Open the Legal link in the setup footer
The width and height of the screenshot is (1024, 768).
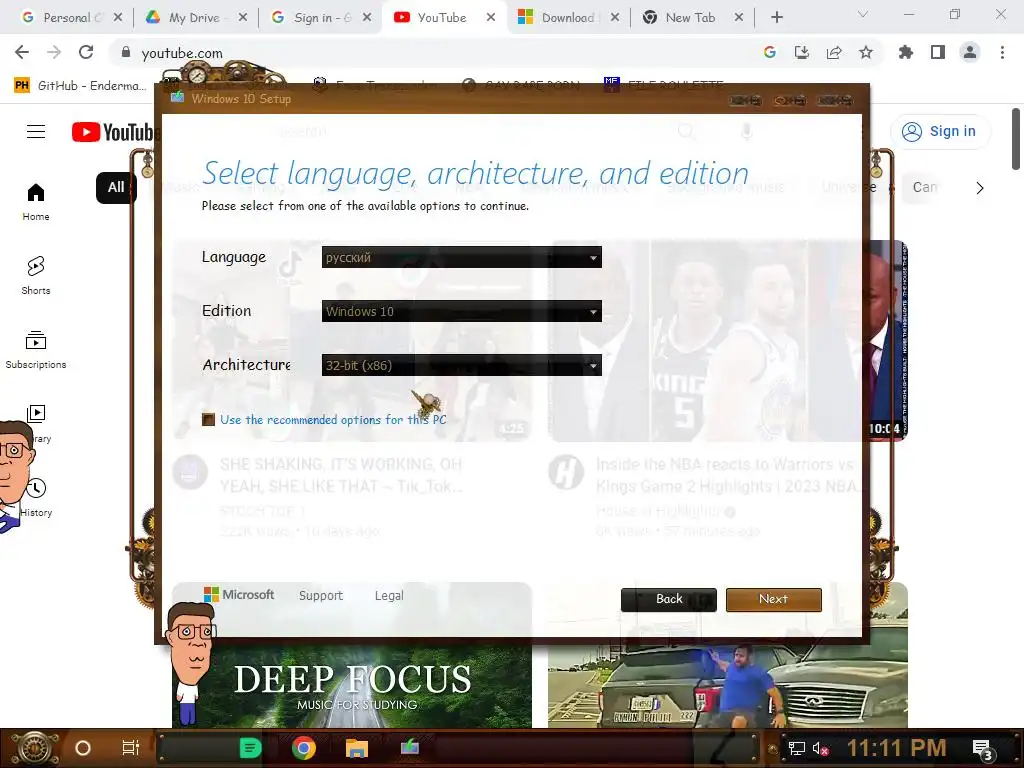389,596
